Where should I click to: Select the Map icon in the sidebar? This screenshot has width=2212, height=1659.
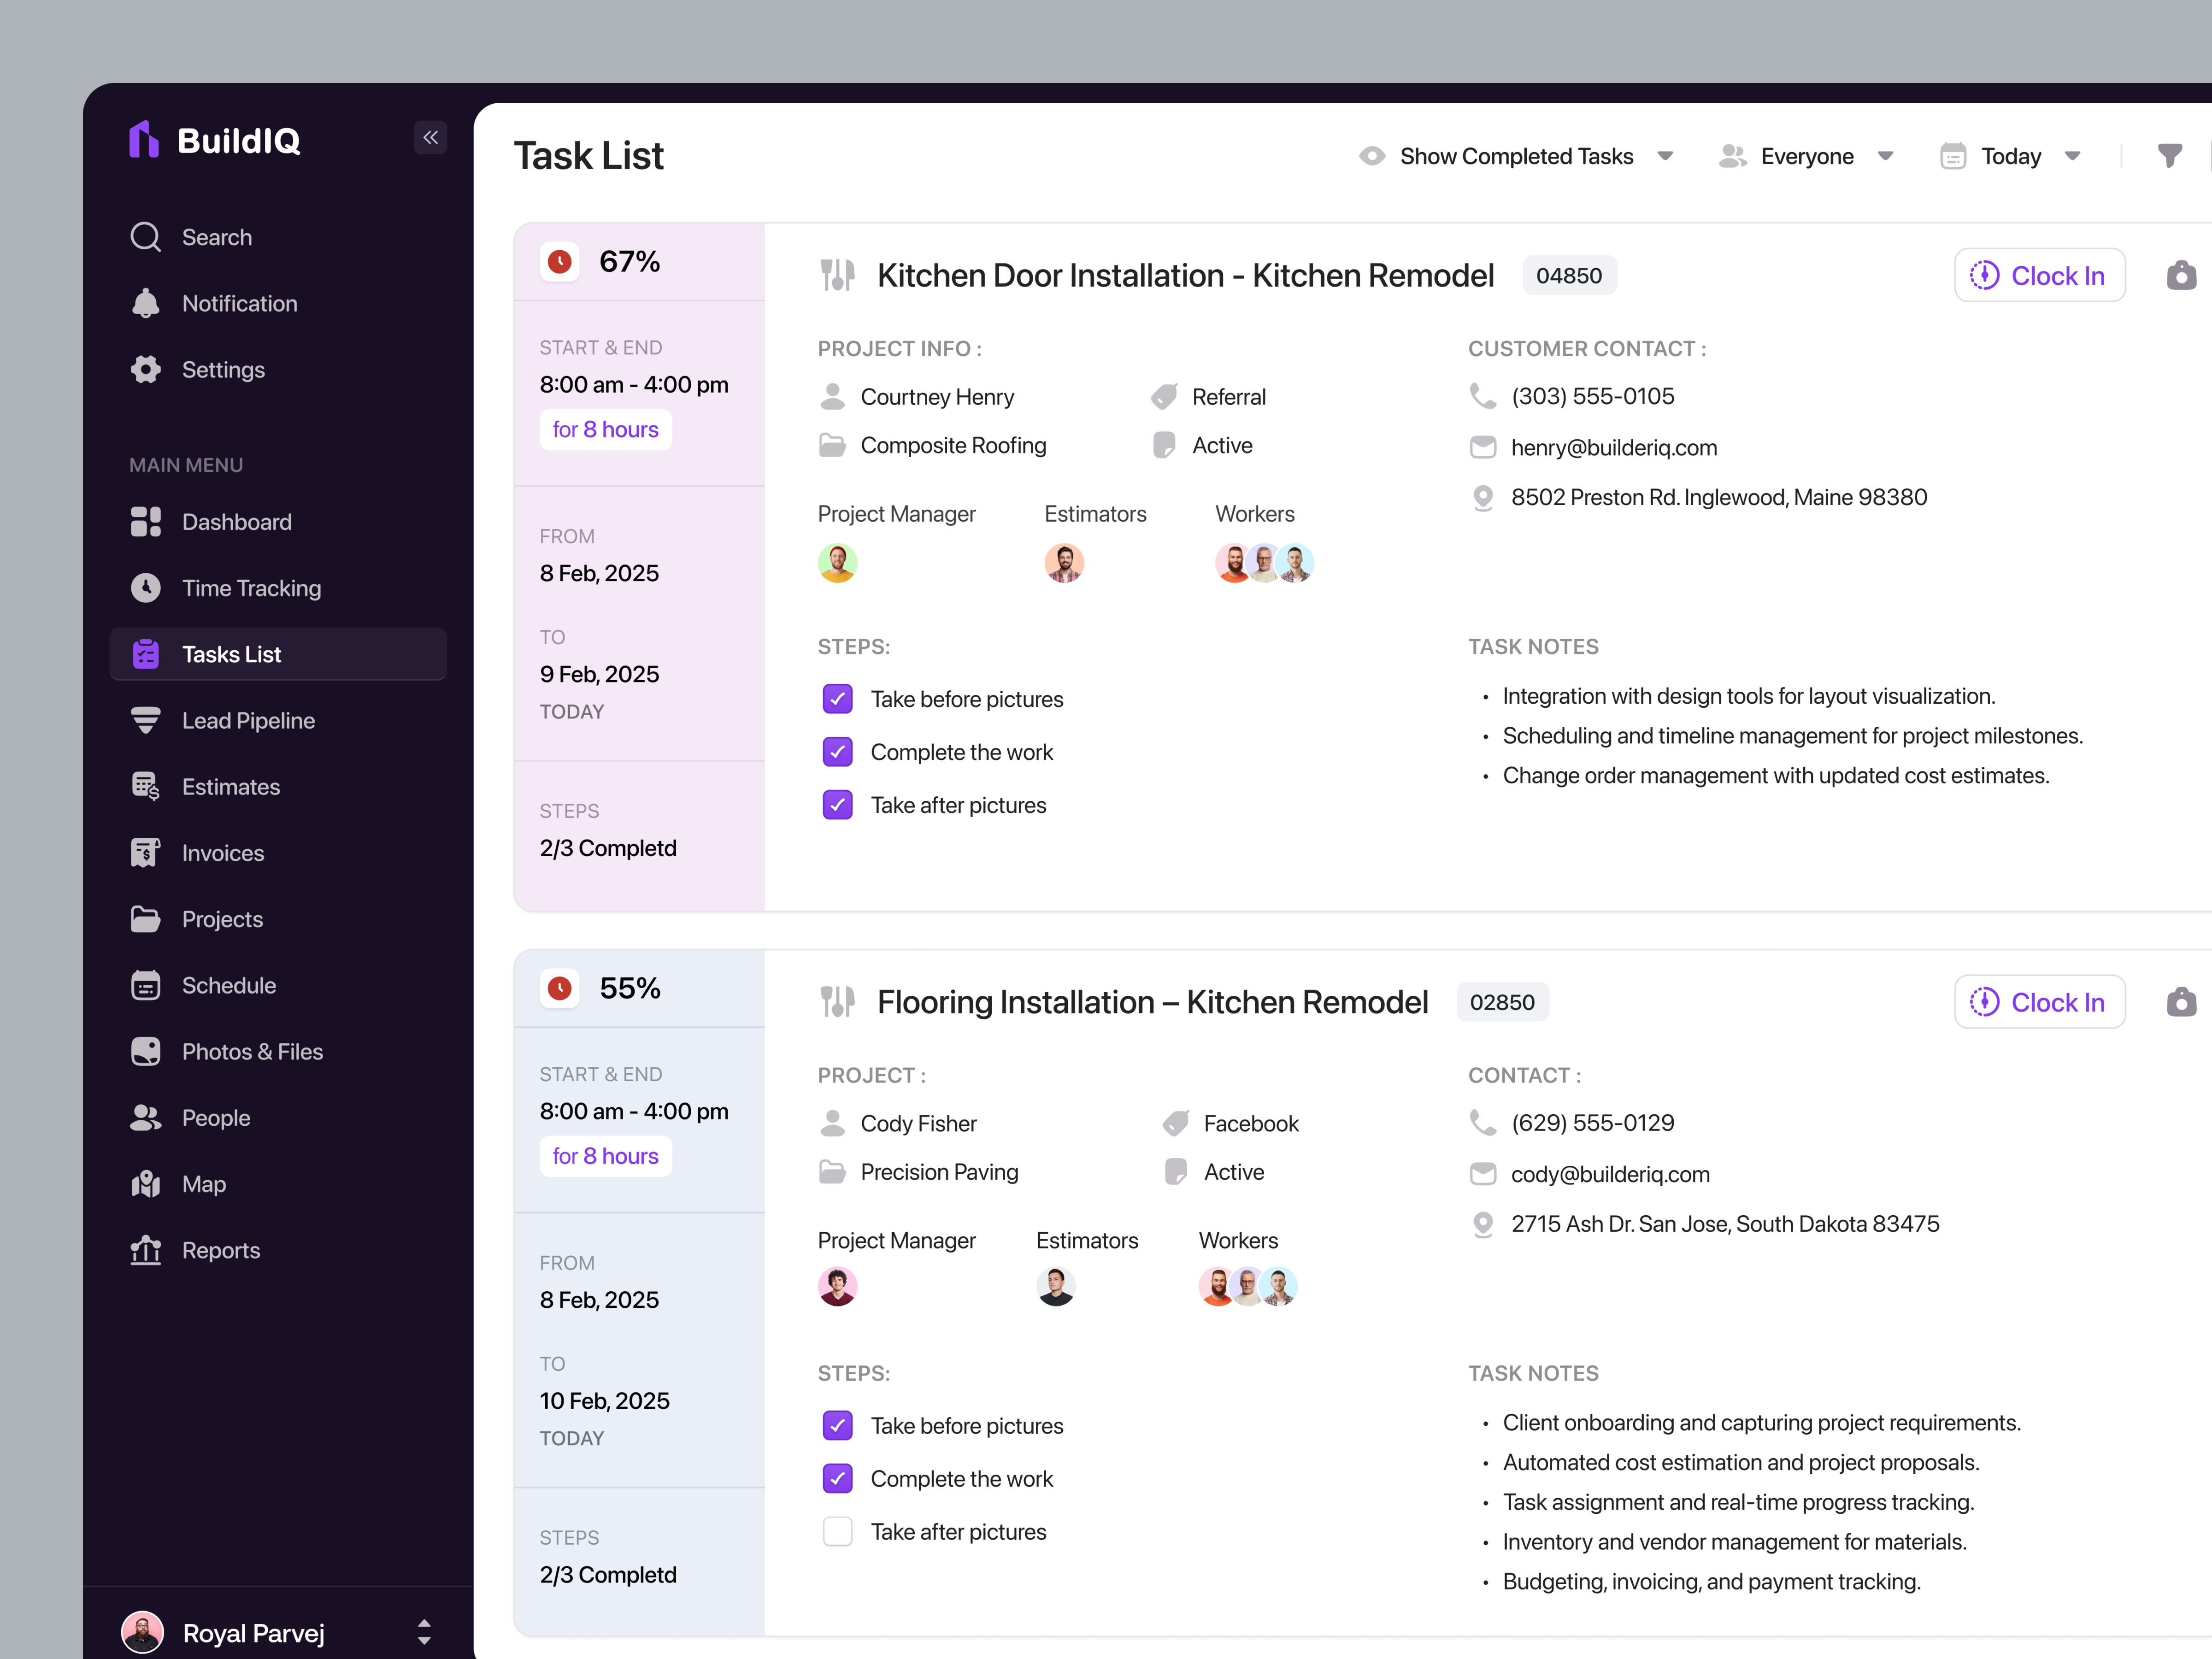click(146, 1184)
